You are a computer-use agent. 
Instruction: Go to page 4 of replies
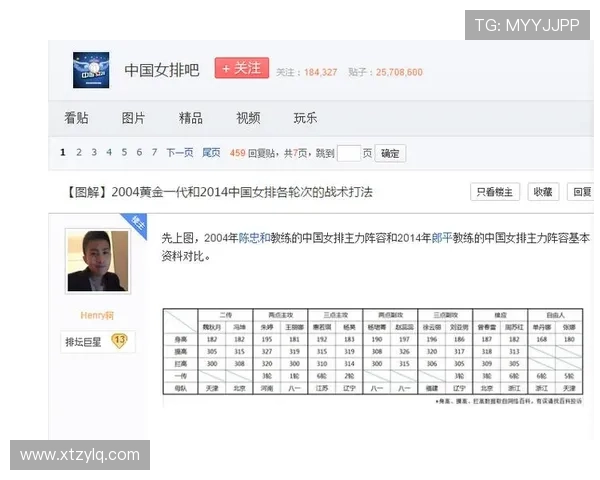tap(109, 152)
